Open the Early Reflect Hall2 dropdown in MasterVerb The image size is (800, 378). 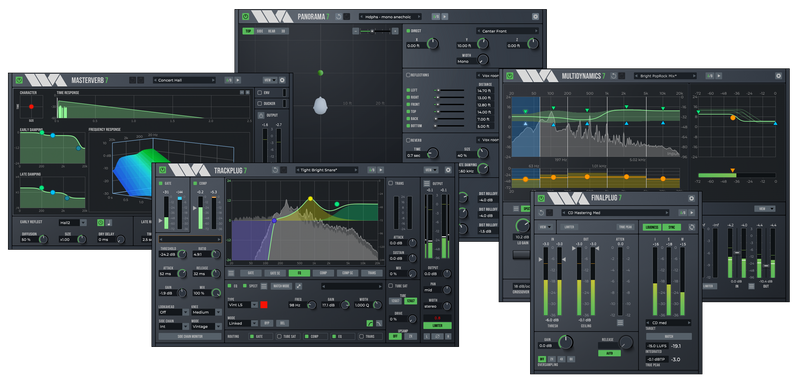(x=73, y=222)
